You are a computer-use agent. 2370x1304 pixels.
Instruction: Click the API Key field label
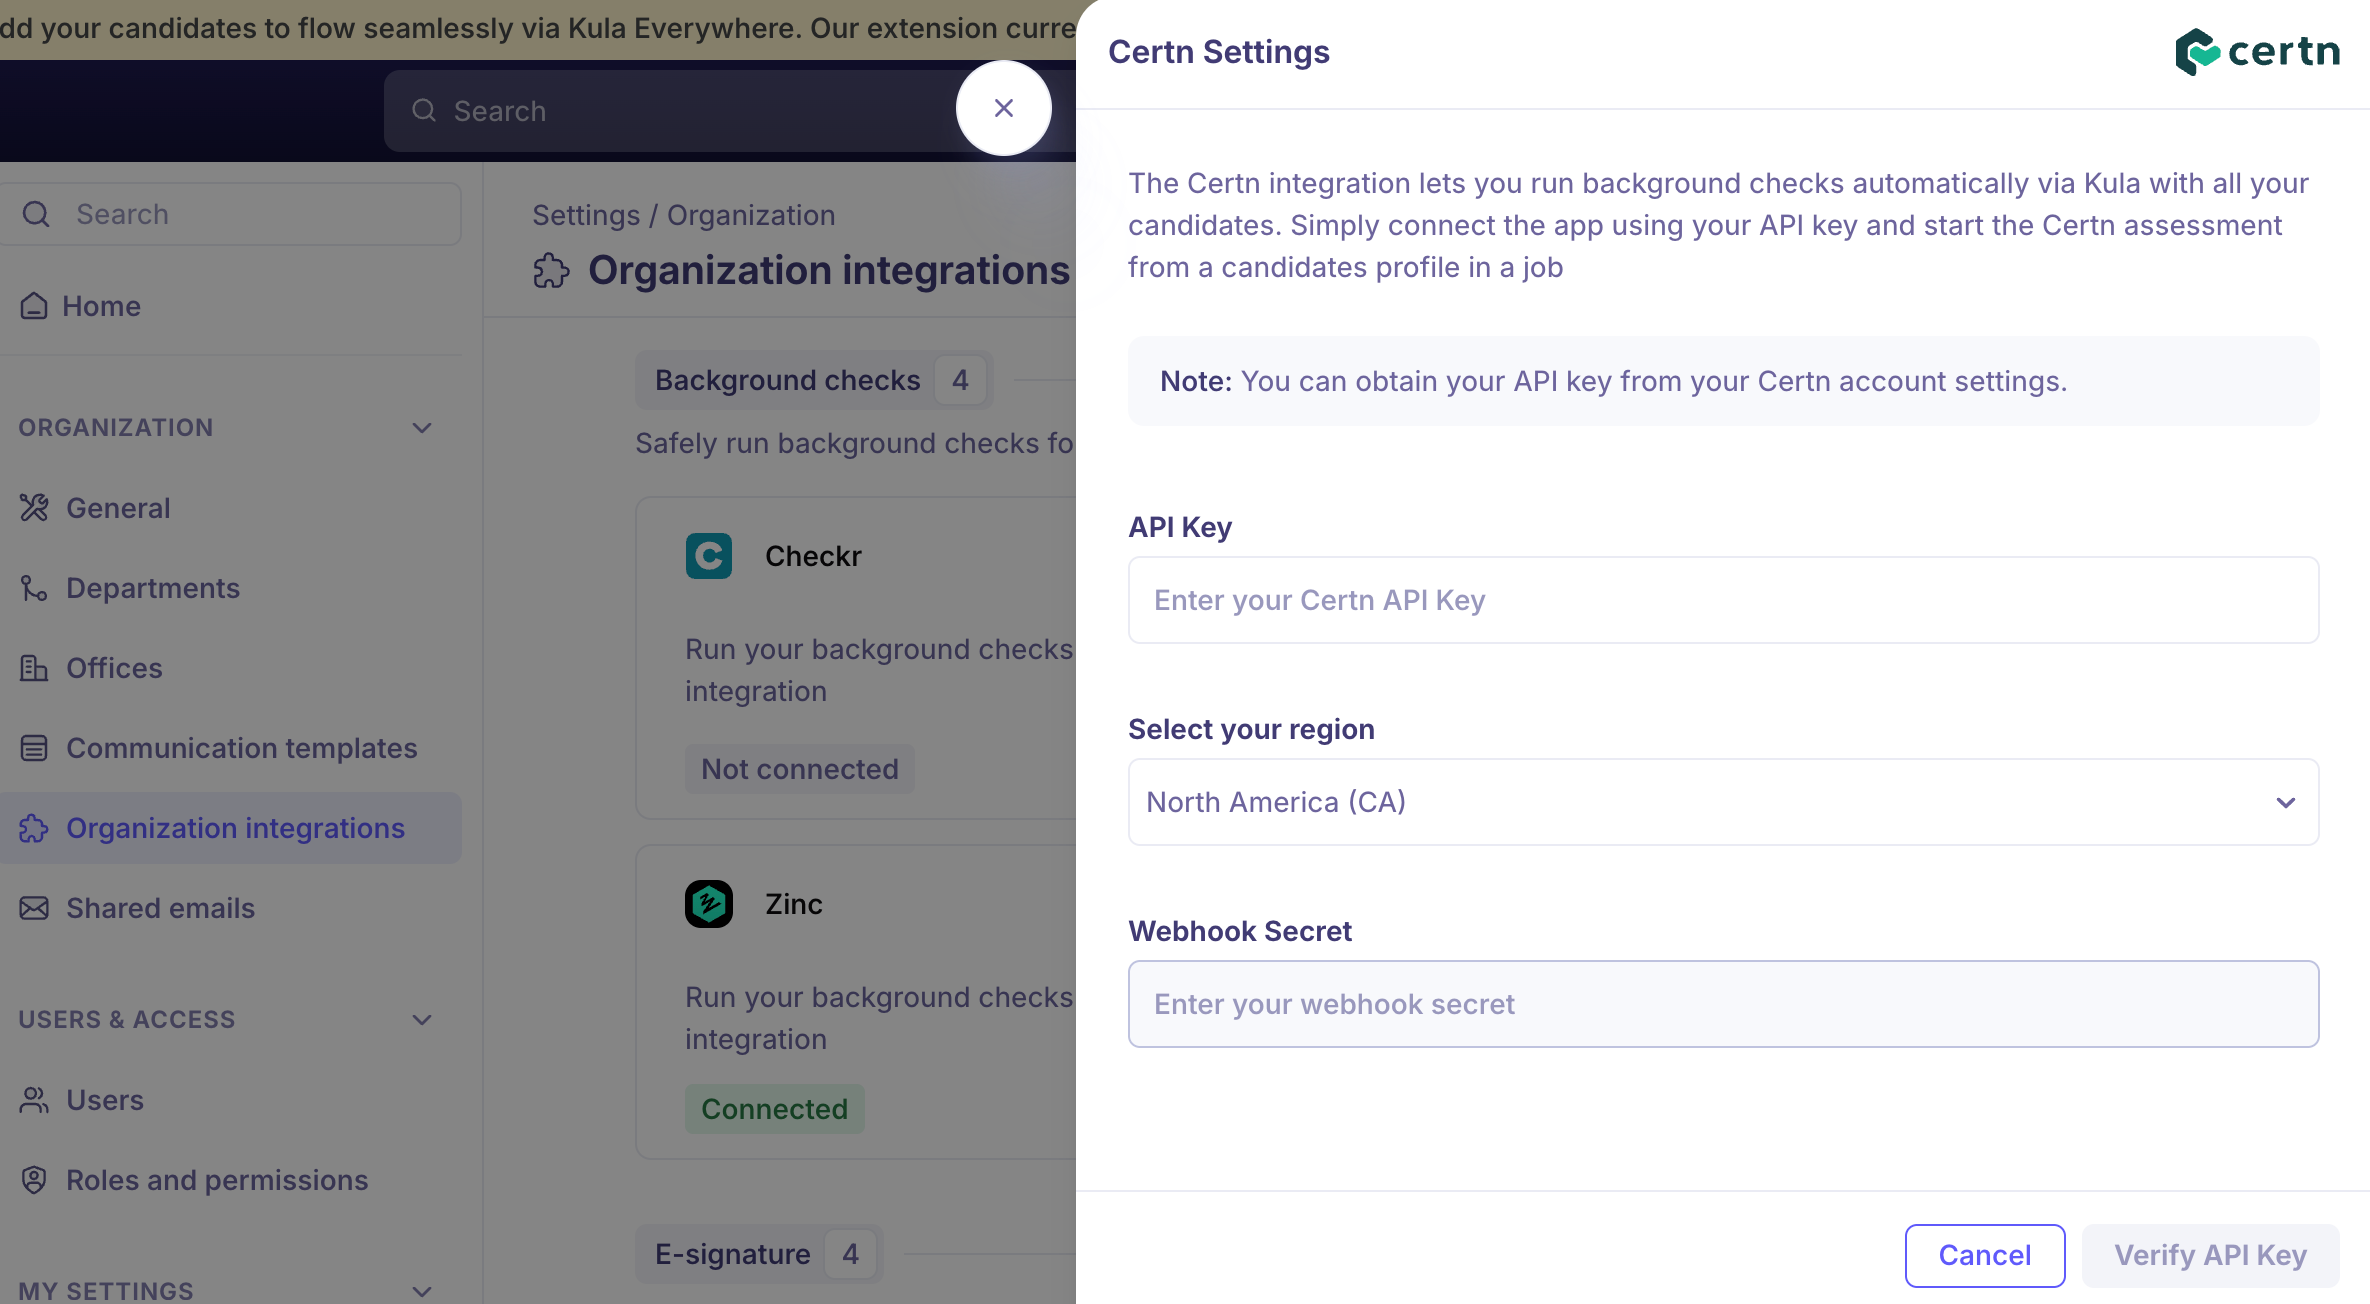pos(1180,527)
